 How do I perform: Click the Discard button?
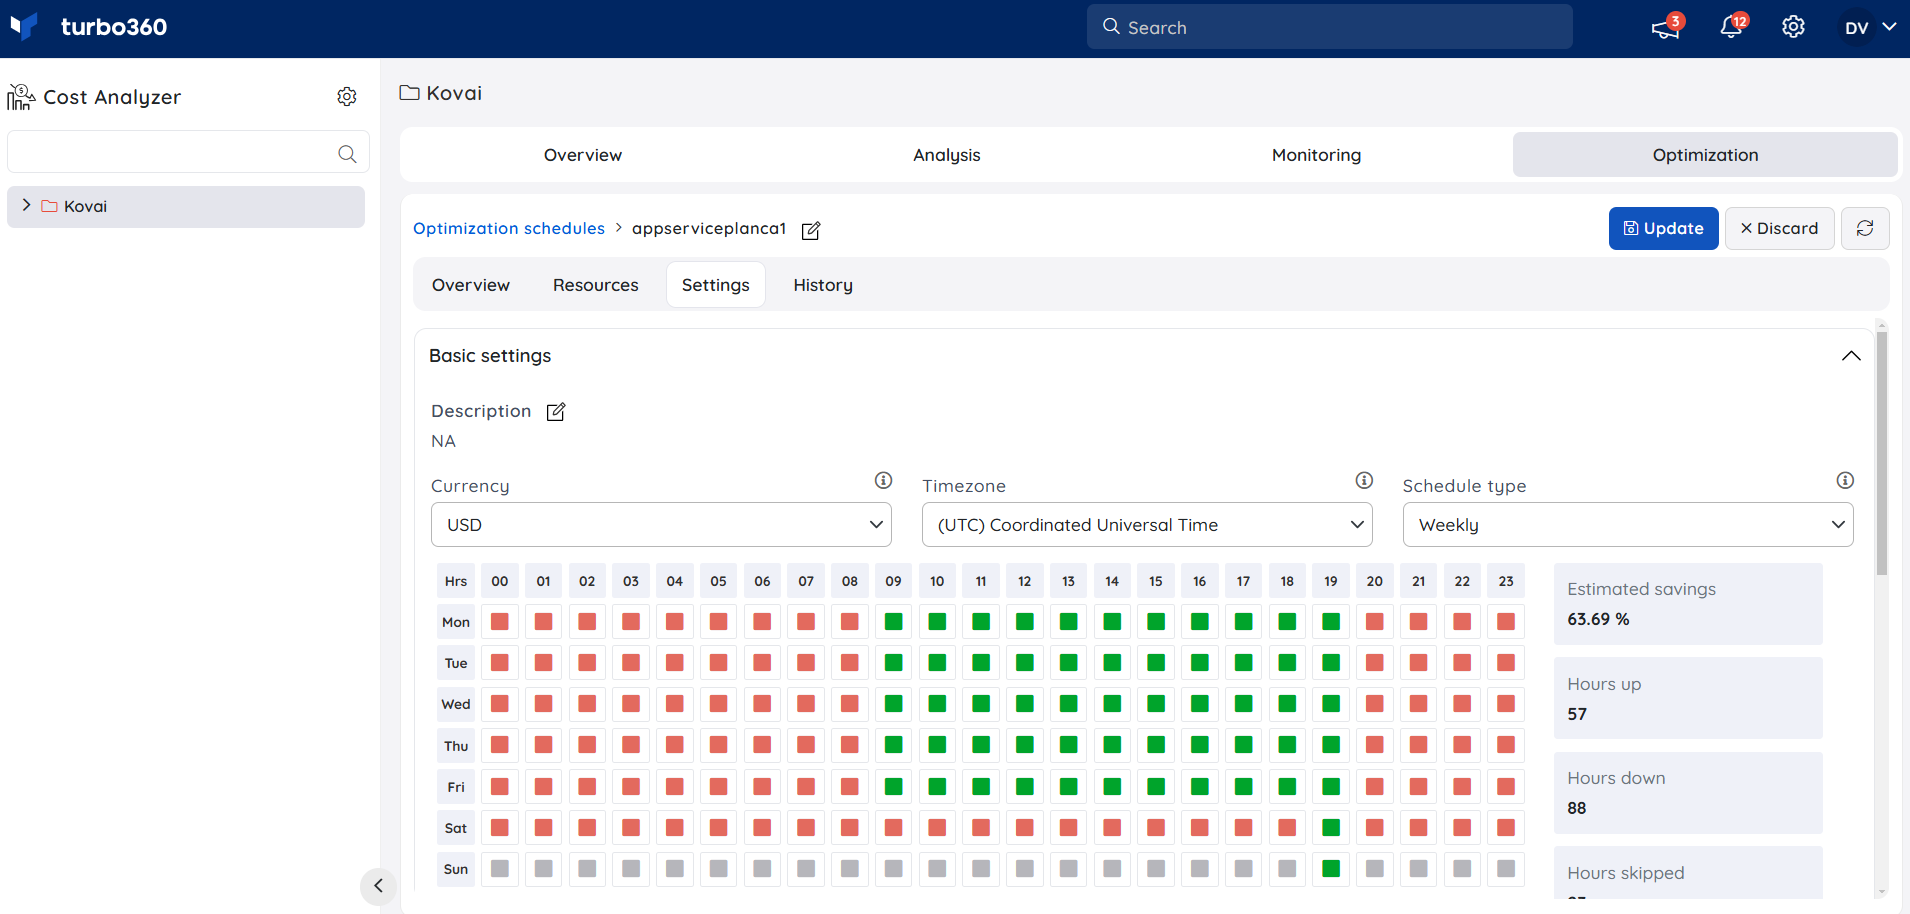tap(1779, 228)
